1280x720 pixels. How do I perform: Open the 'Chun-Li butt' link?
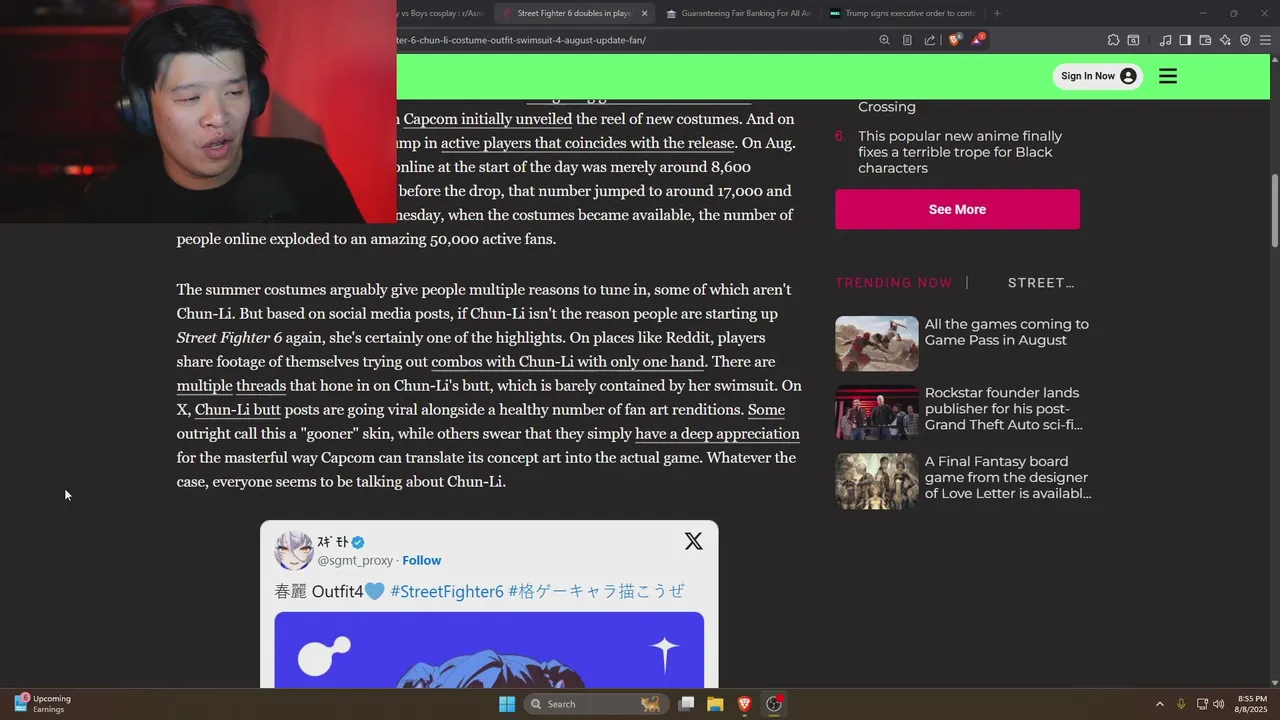pyautogui.click(x=238, y=409)
